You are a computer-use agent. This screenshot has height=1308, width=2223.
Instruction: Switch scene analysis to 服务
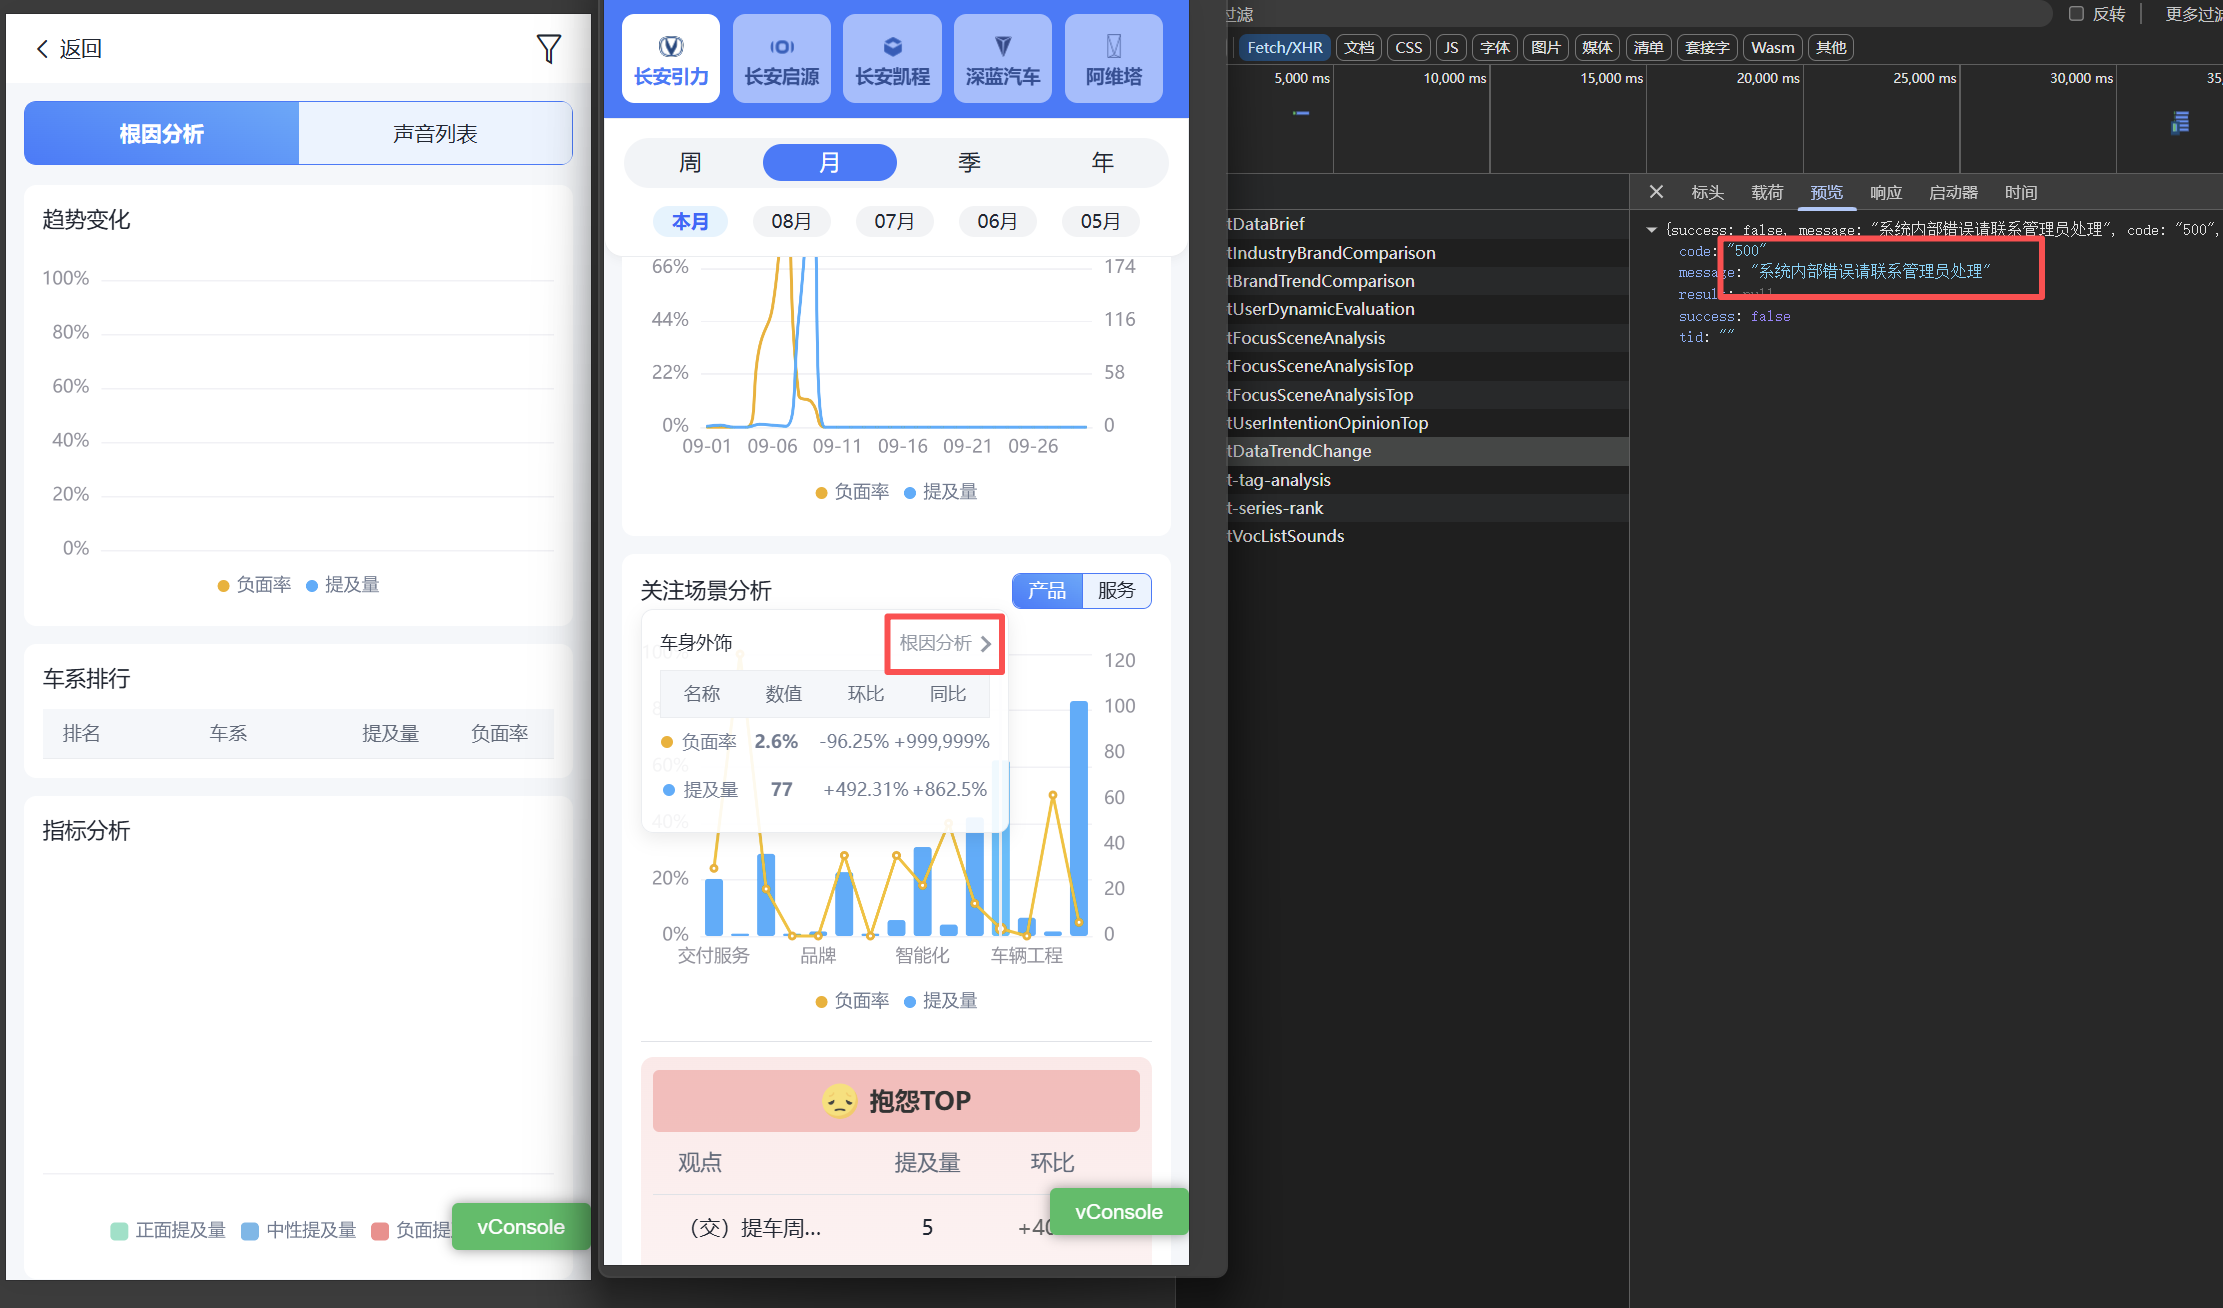1116,591
